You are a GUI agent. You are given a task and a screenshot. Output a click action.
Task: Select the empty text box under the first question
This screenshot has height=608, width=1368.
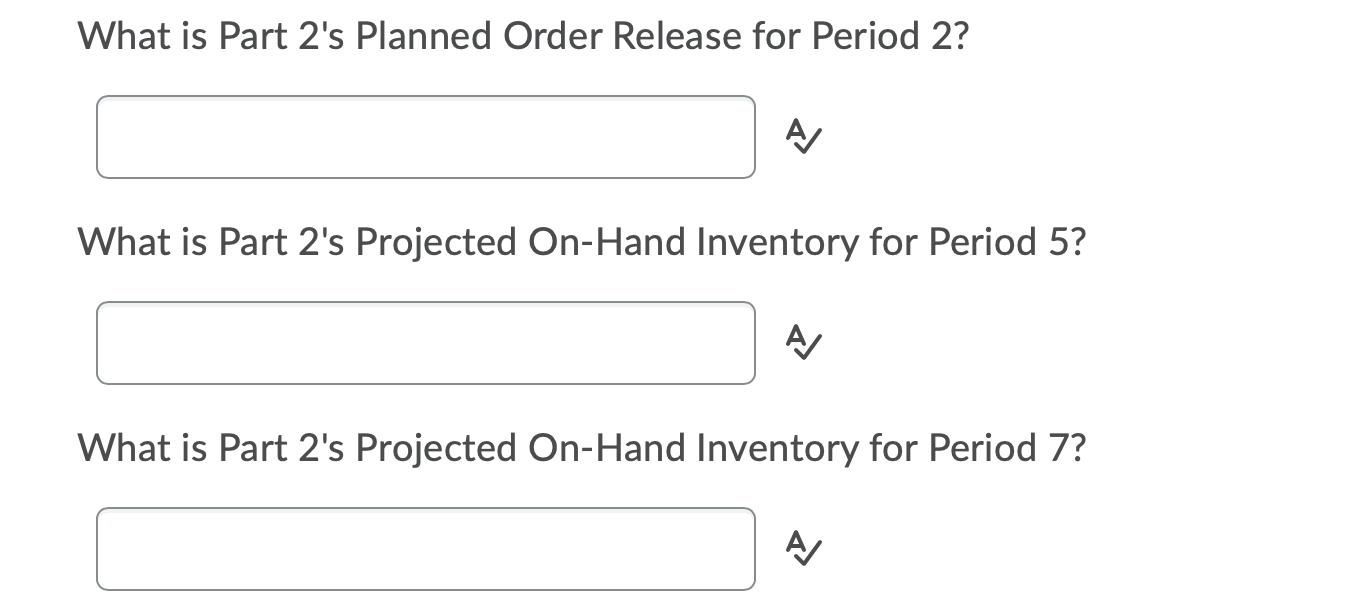425,137
